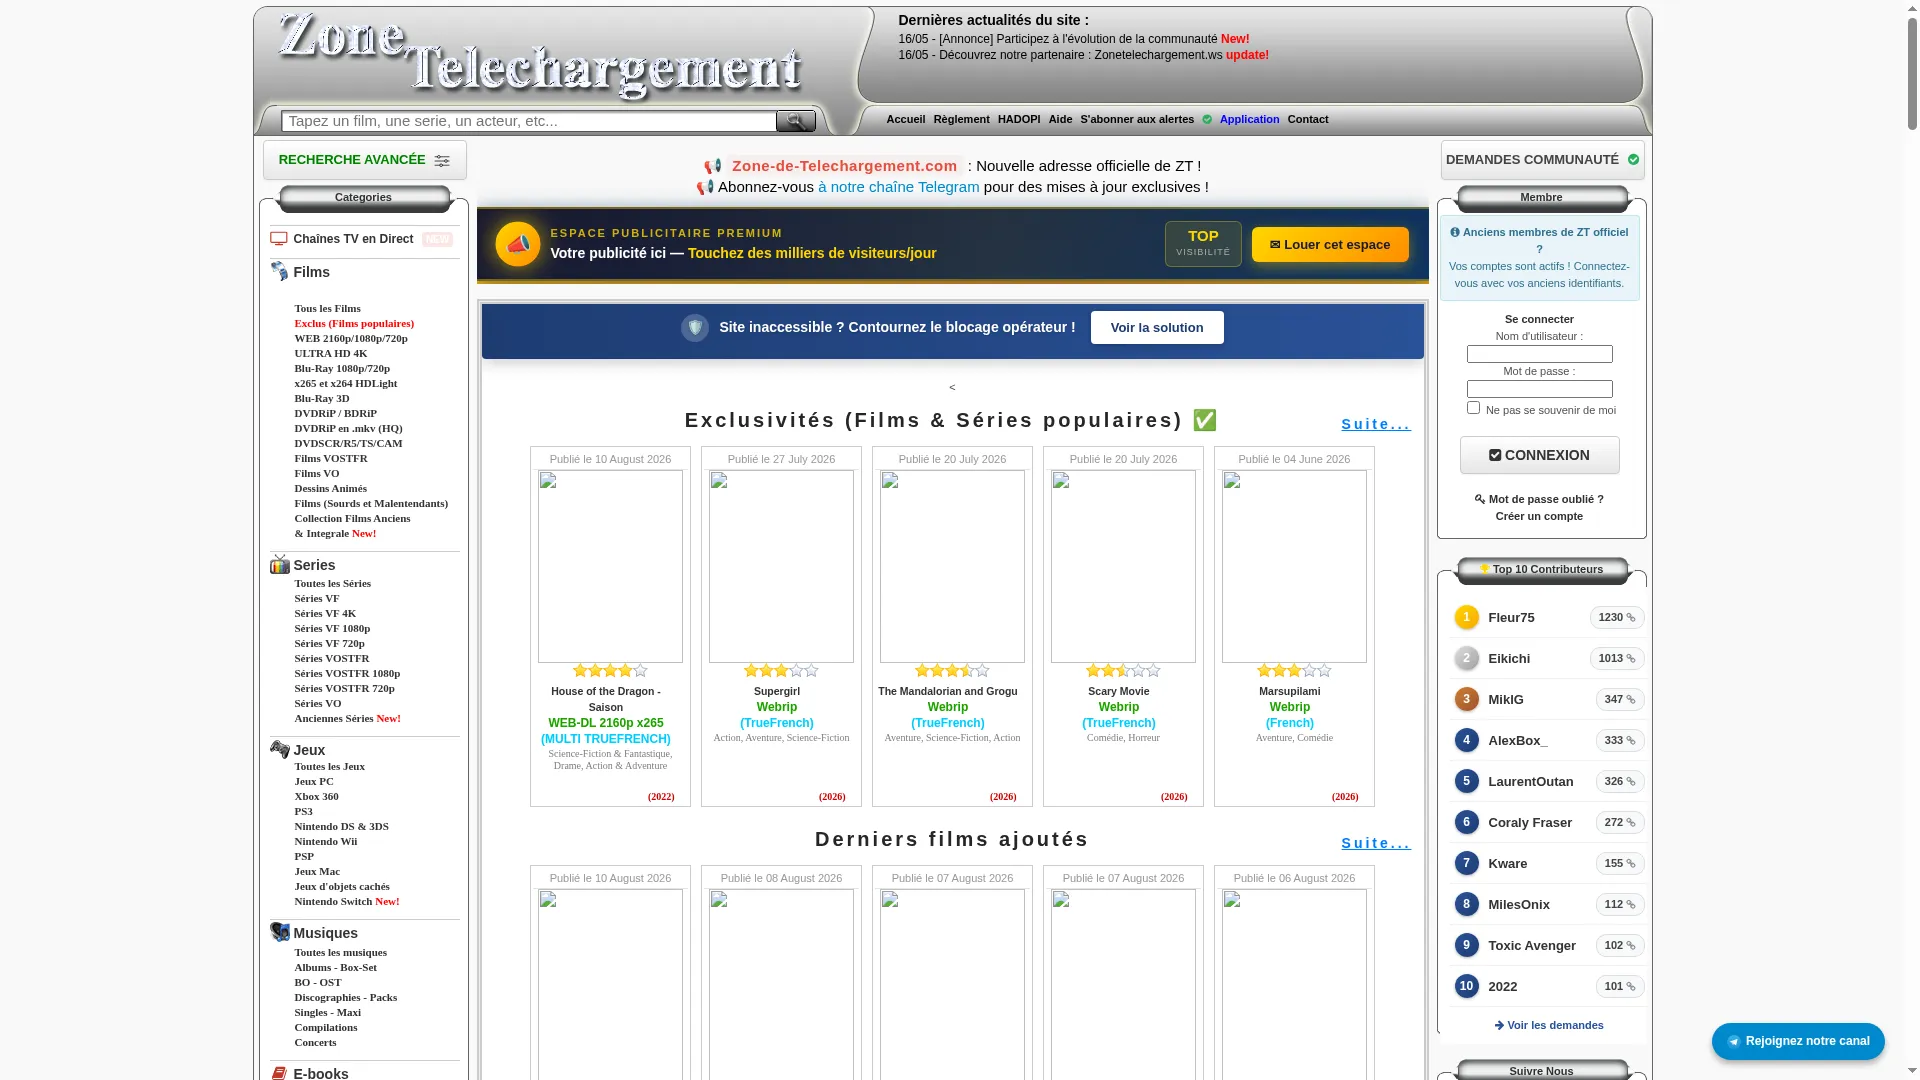Open Zone Telechargement site logo
Viewport: 1920px width, 1080px height.
click(x=540, y=55)
